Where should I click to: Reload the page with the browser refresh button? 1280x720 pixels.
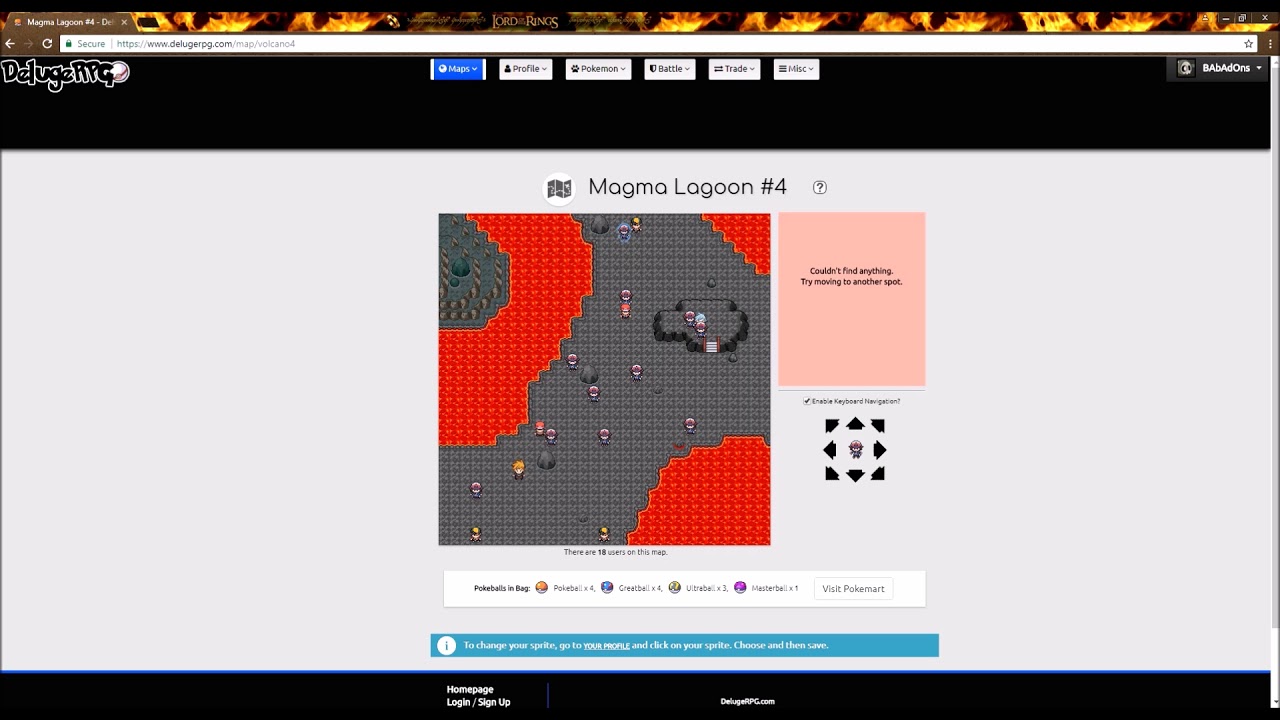[47, 44]
